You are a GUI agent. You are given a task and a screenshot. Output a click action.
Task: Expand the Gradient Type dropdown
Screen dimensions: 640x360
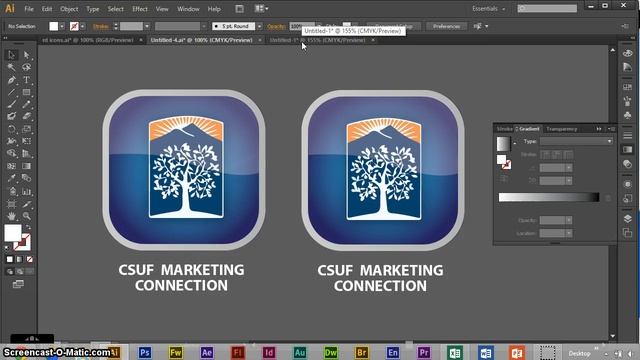(x=576, y=141)
